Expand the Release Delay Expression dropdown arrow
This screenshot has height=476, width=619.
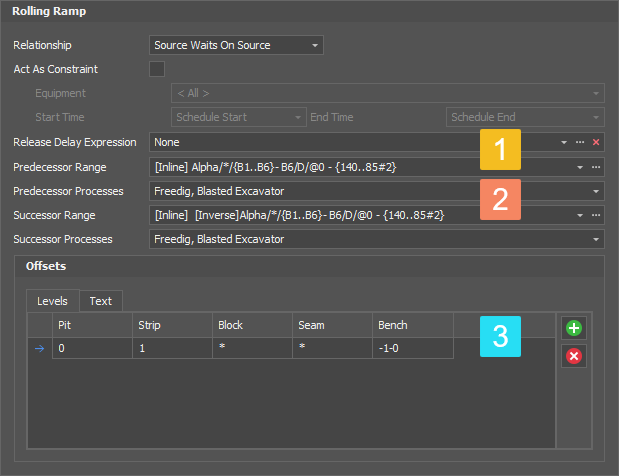click(x=565, y=143)
